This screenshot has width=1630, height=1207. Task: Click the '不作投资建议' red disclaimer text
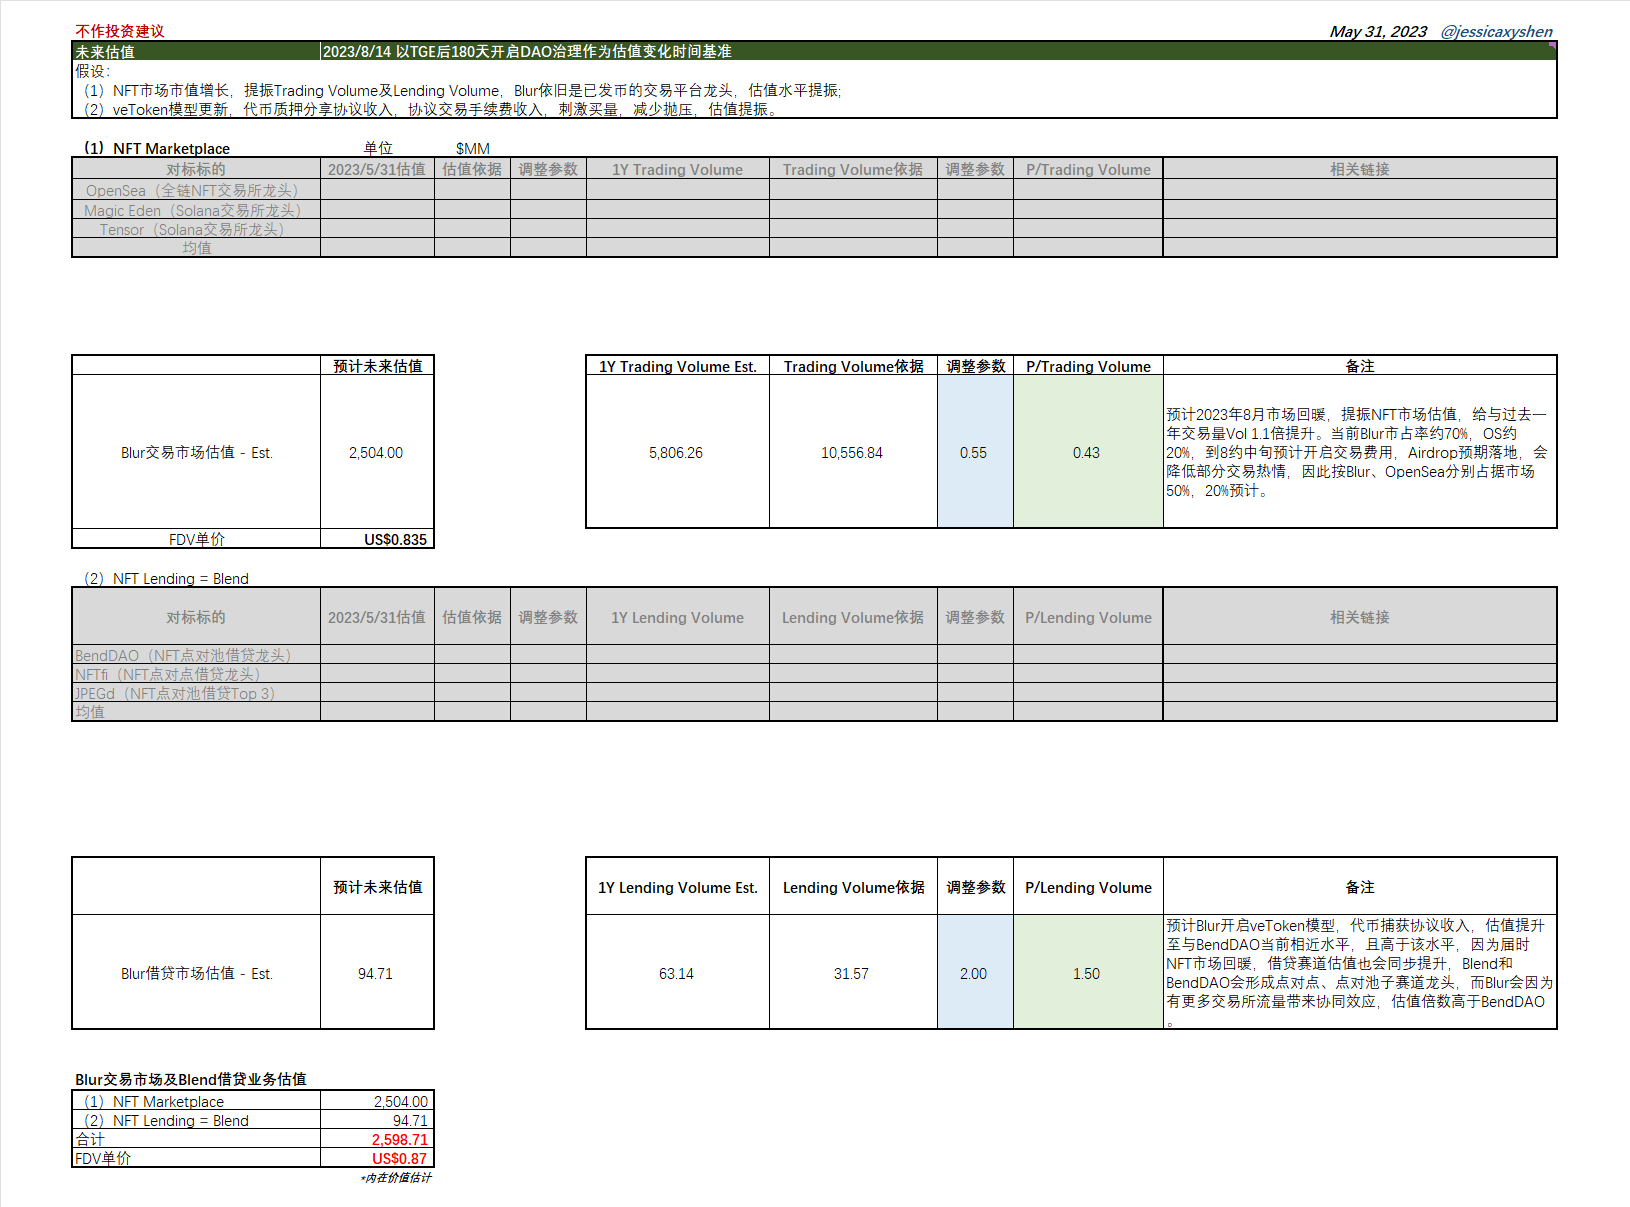120,31
